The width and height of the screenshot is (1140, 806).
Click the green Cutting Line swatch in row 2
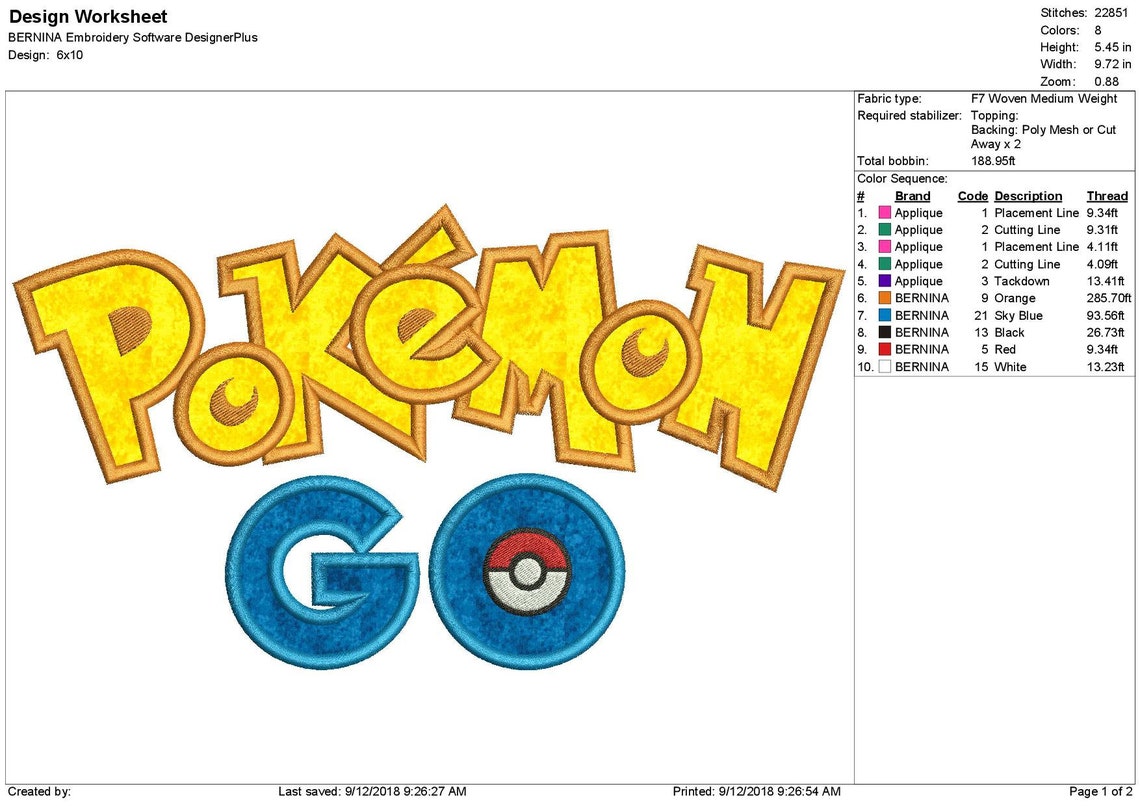[x=884, y=229]
